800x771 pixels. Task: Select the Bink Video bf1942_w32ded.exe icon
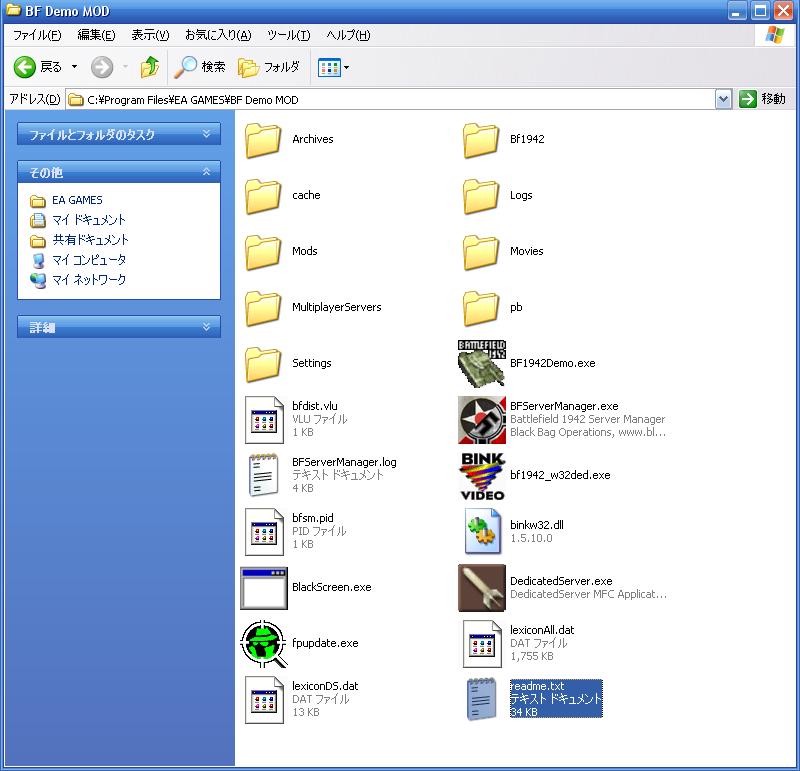(482, 476)
